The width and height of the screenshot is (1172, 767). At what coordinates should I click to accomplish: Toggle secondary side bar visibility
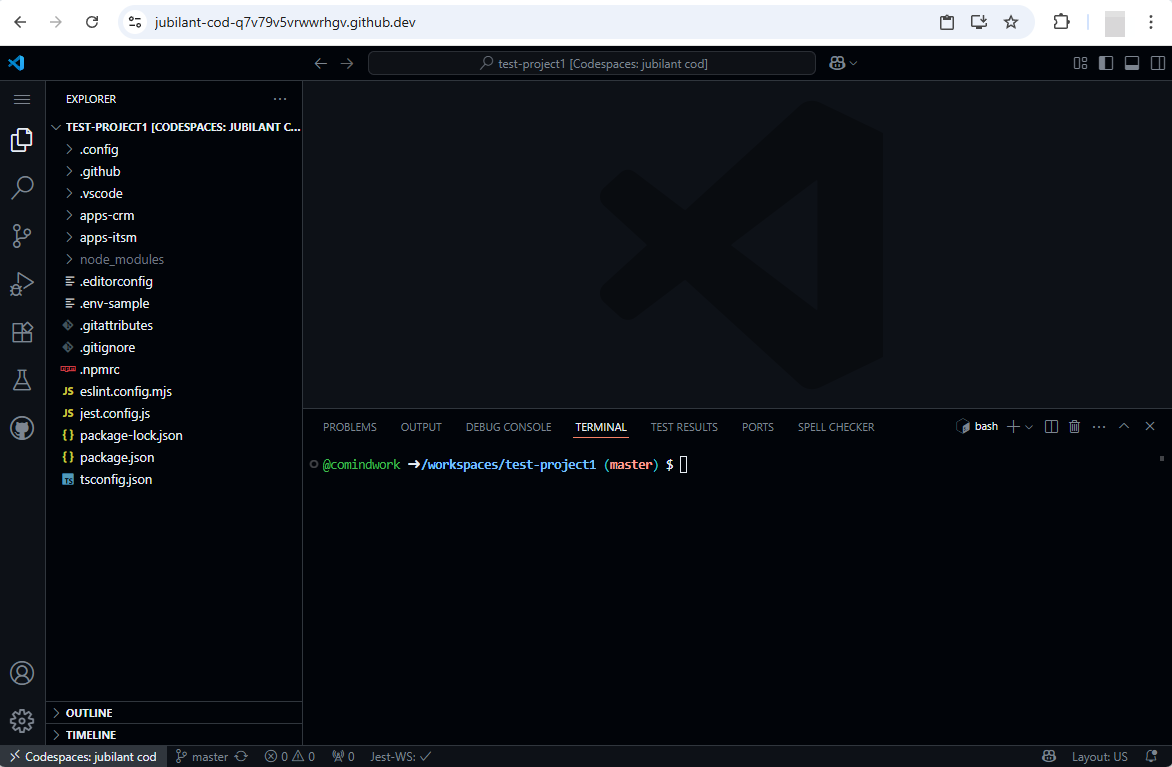(1158, 64)
